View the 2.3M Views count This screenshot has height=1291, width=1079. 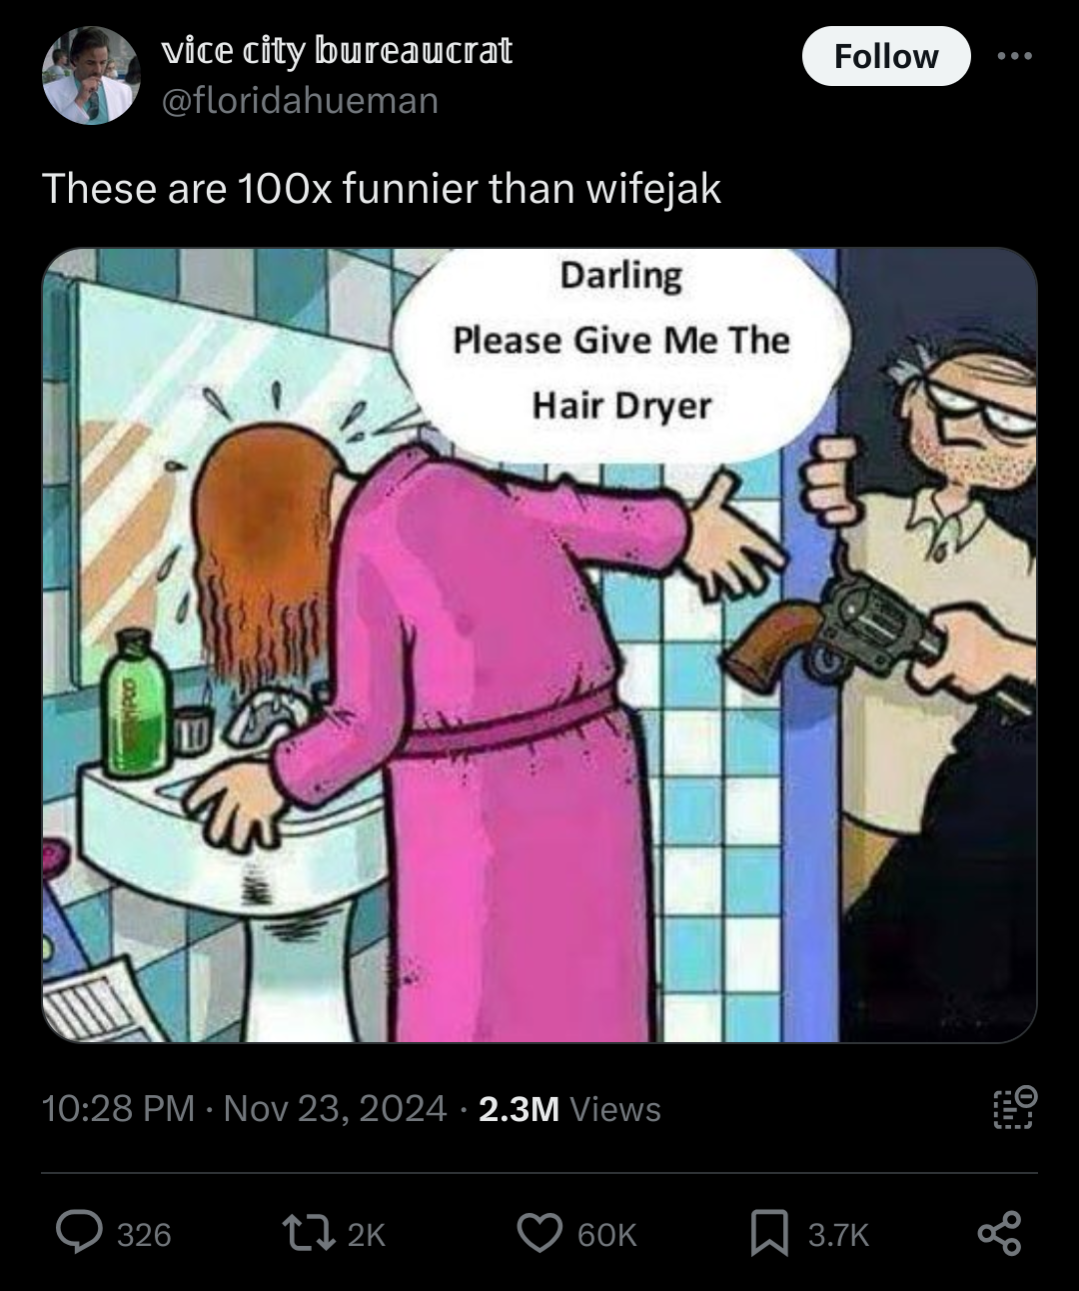(x=569, y=1108)
